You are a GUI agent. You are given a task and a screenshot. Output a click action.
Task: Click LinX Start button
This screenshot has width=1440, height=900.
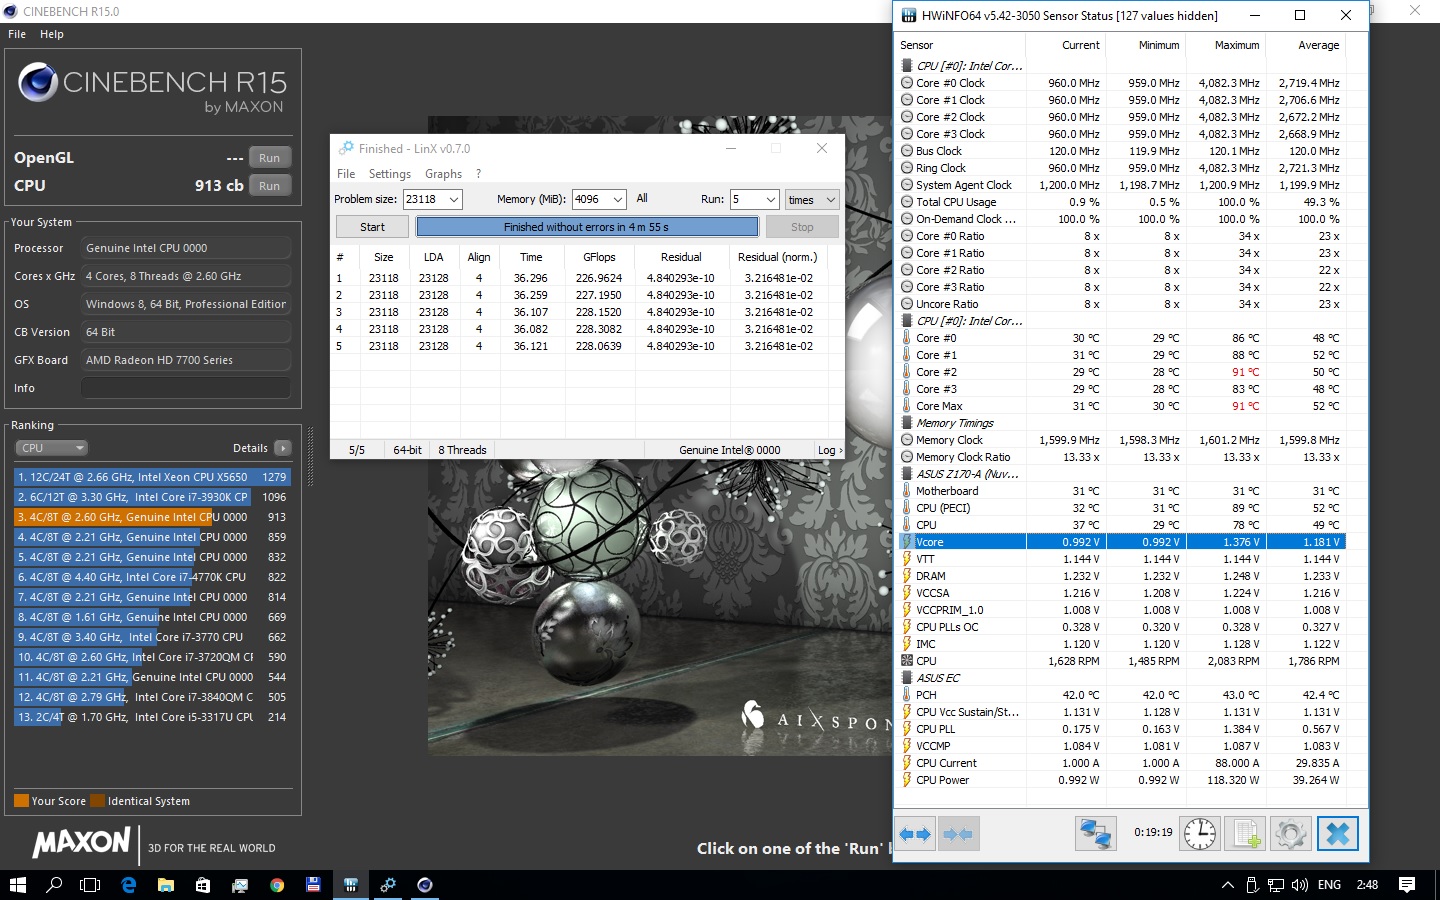click(x=372, y=227)
